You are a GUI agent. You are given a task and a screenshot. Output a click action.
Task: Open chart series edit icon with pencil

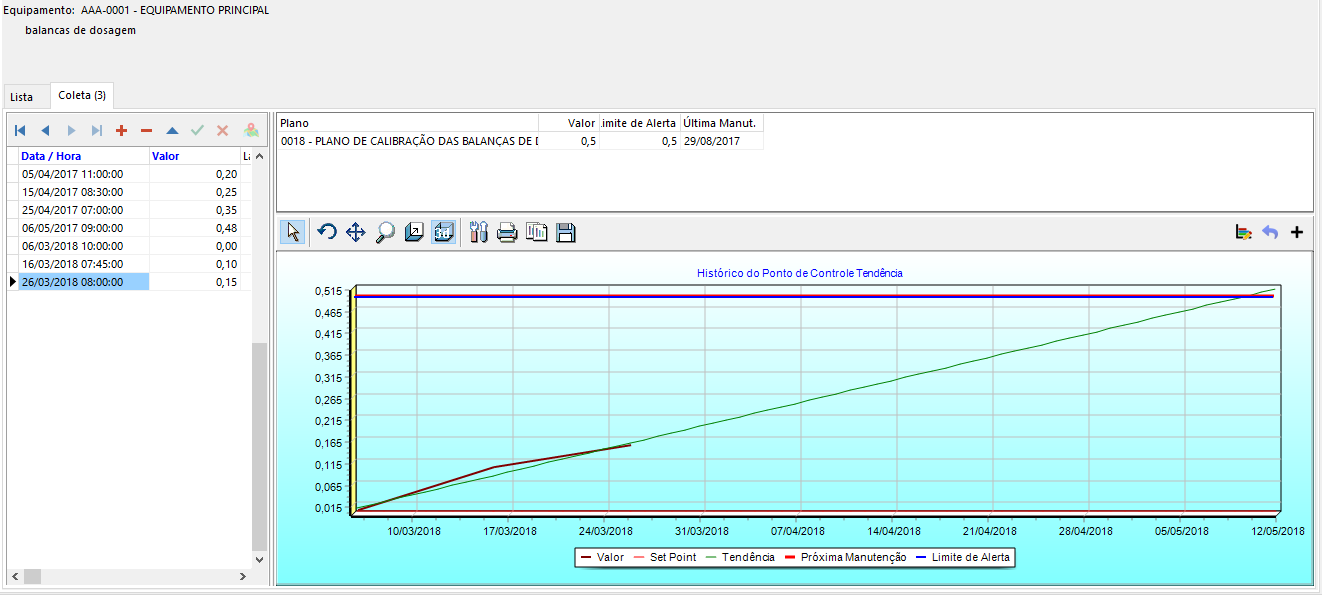pyautogui.click(x=1243, y=232)
